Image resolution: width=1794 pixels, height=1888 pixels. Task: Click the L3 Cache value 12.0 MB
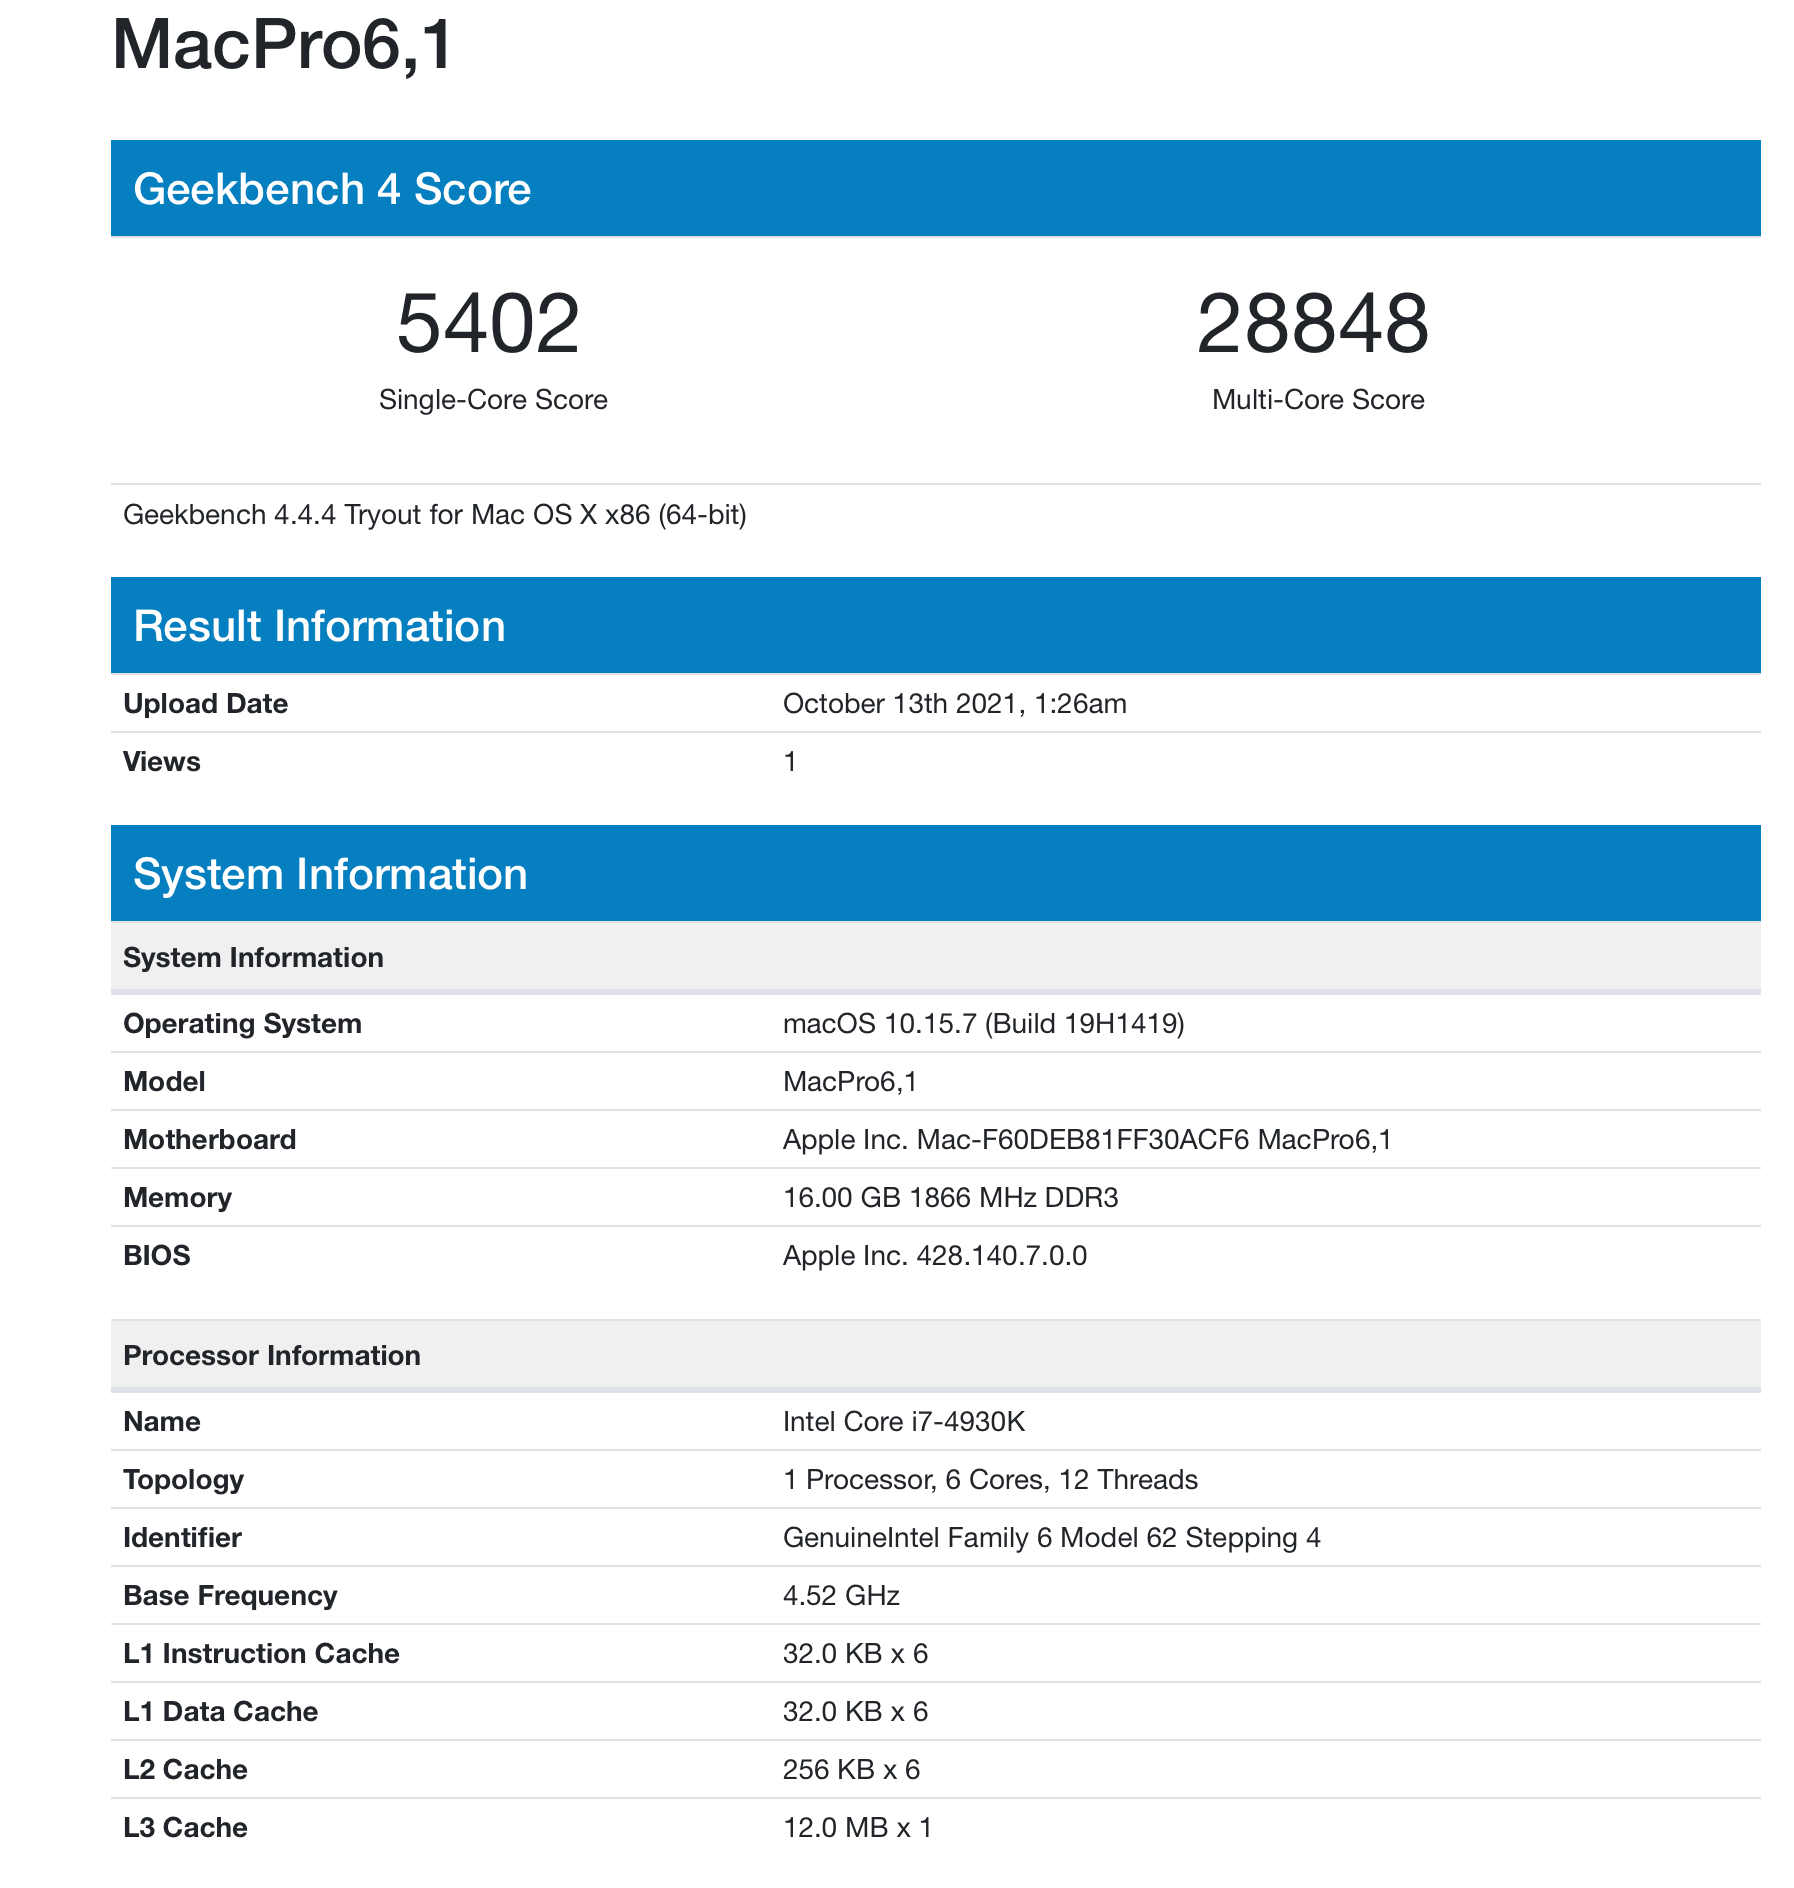857,1828
